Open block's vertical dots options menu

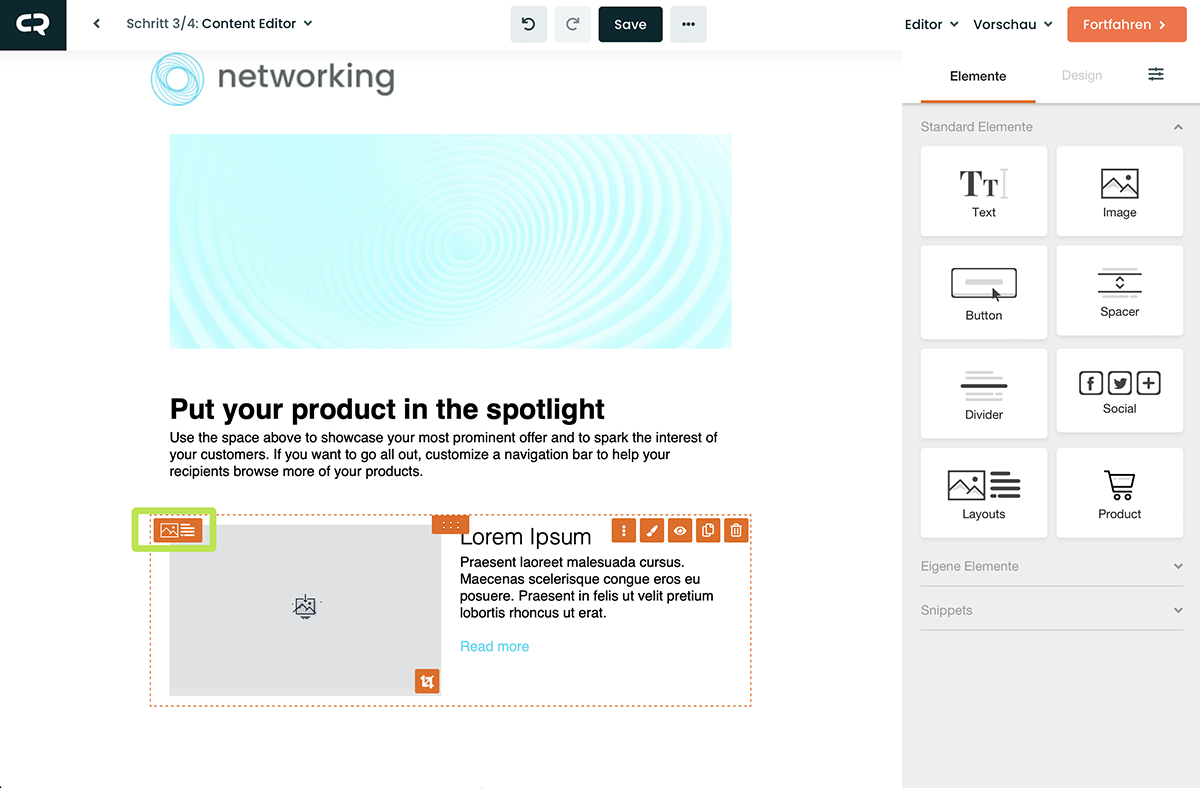click(623, 531)
